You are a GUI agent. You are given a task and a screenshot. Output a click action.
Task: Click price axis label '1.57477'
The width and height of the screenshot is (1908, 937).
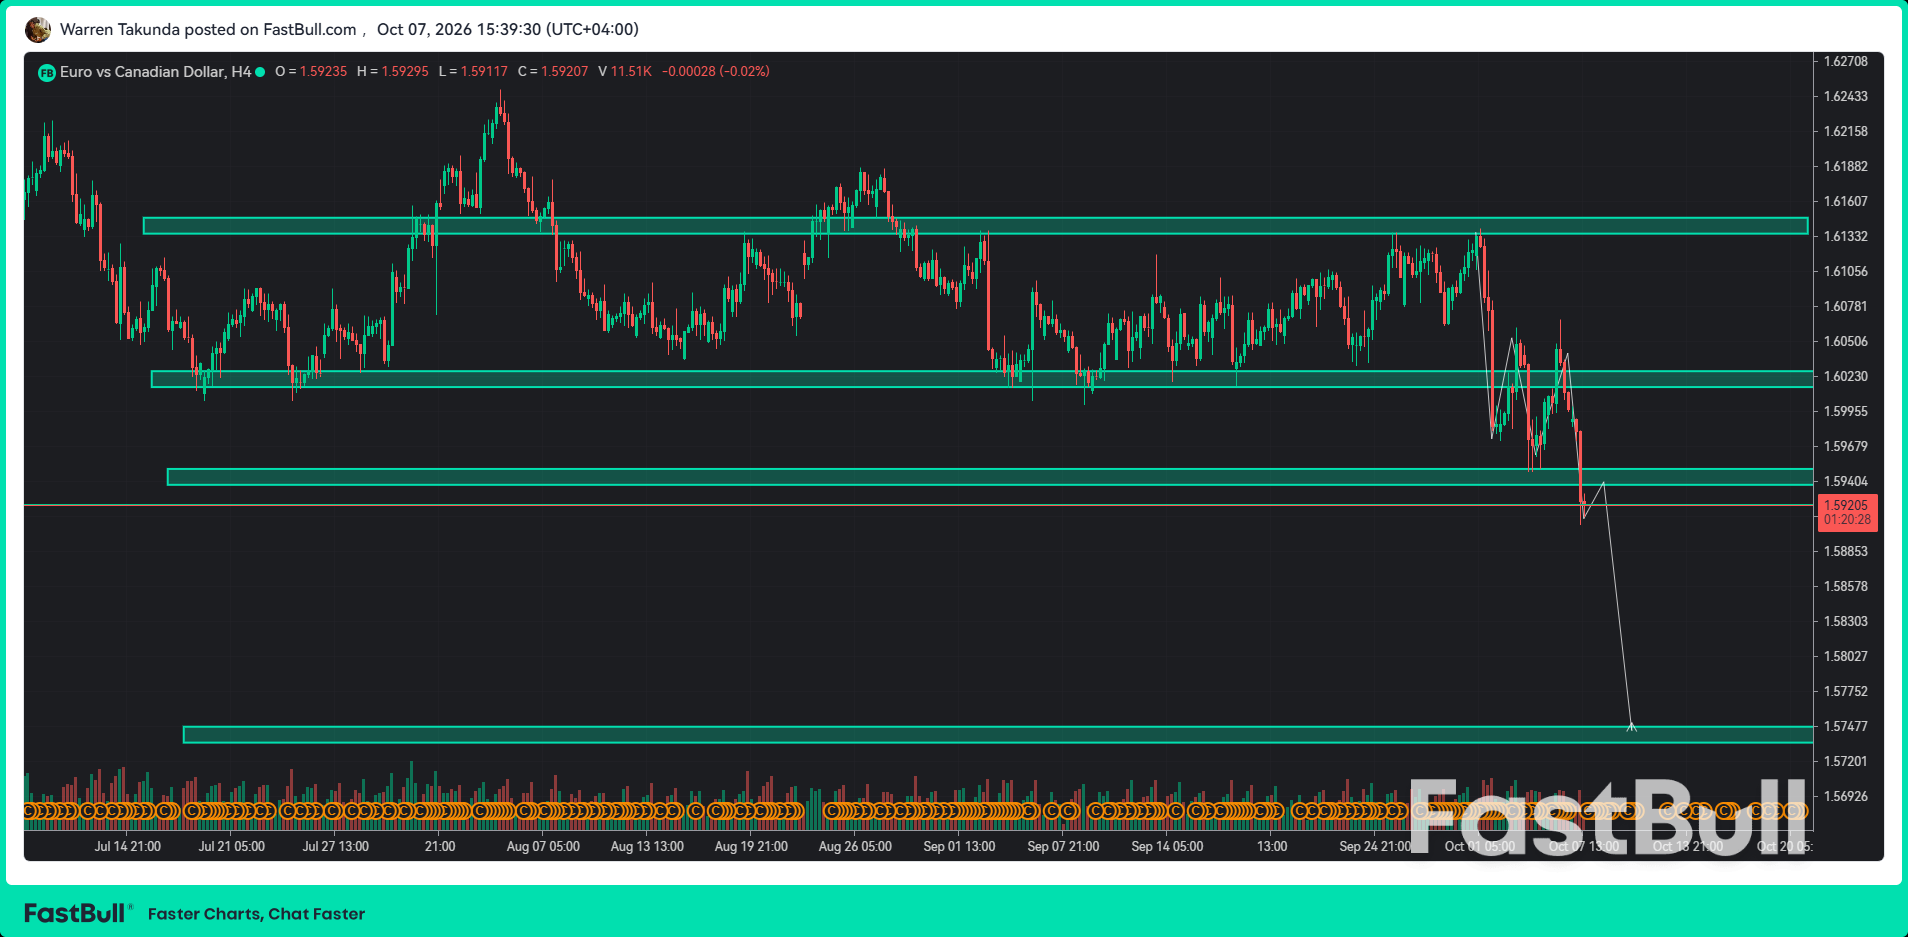click(1845, 726)
